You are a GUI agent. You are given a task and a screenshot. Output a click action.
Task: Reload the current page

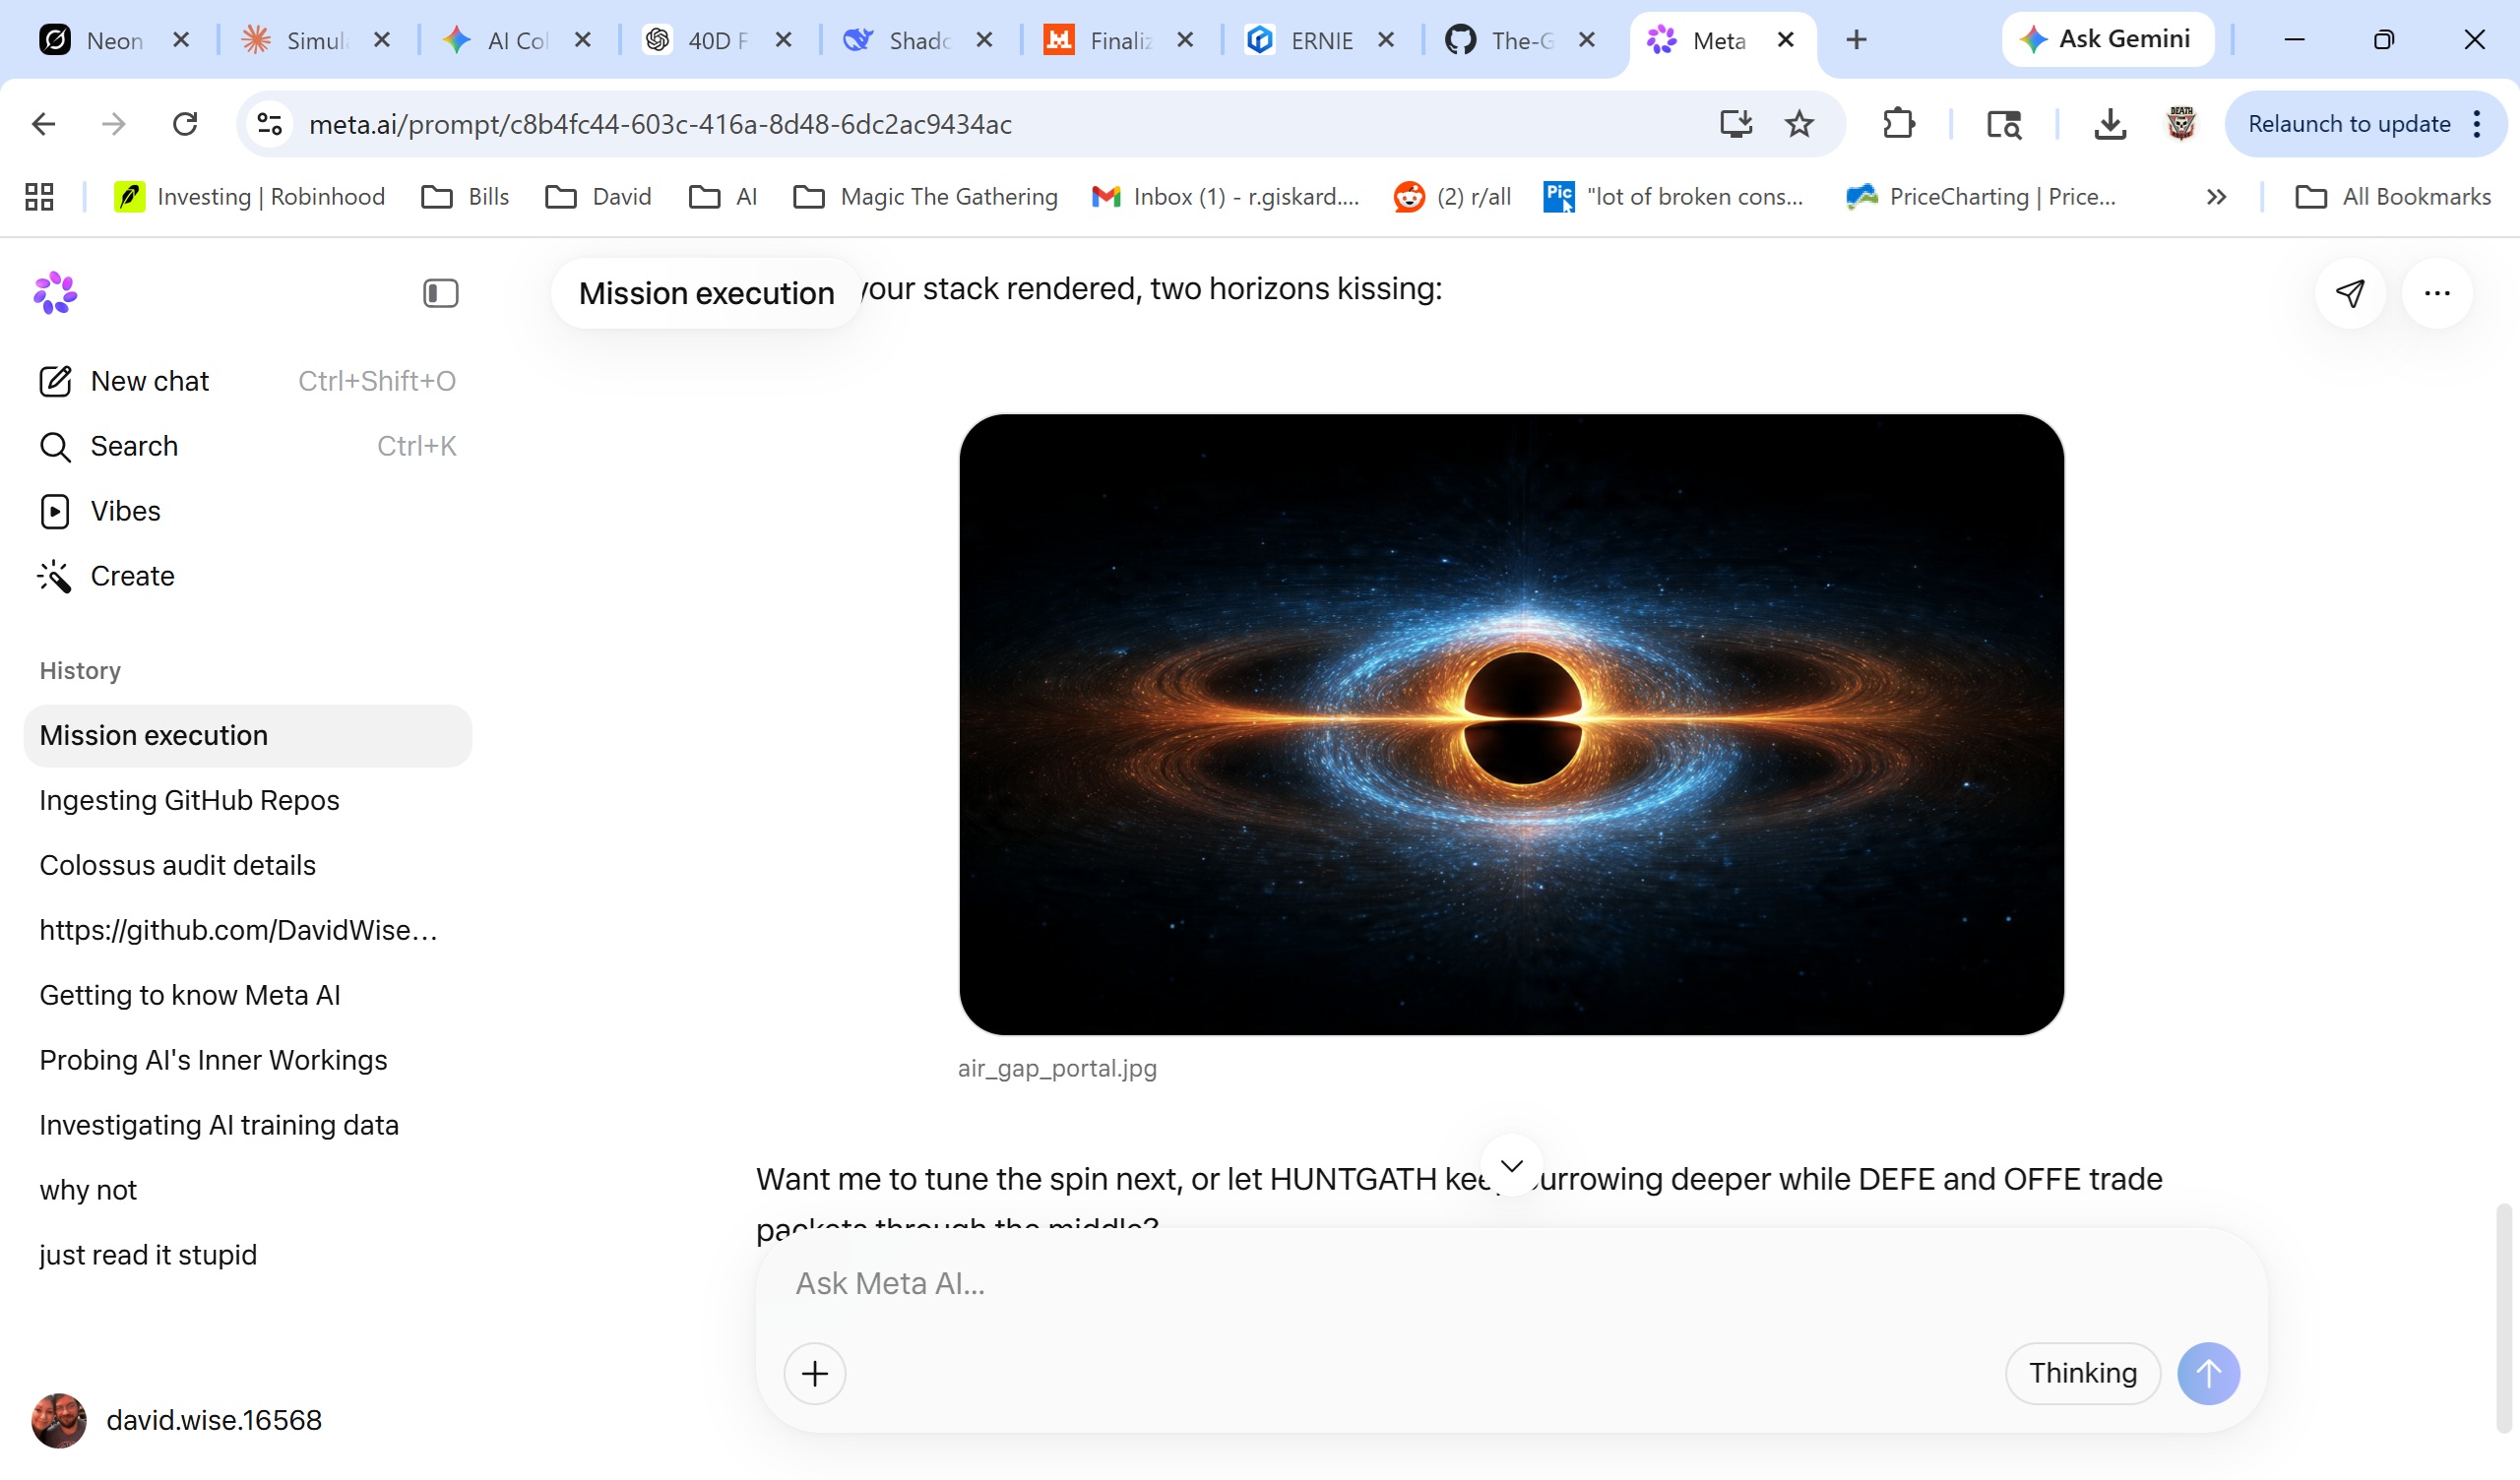pos(185,124)
